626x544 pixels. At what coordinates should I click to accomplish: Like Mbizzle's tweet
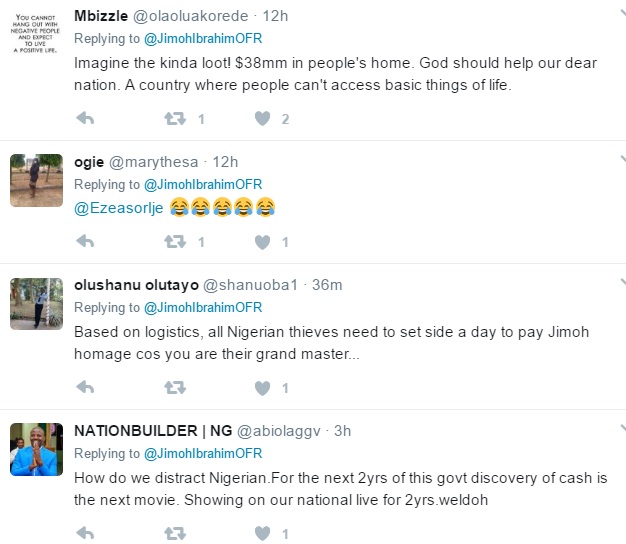pos(263,119)
